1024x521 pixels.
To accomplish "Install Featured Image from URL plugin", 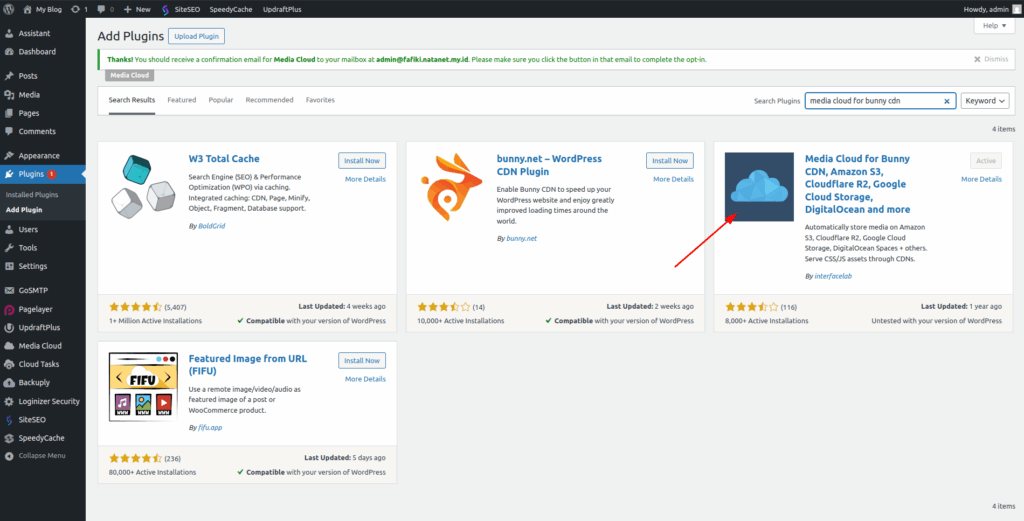I will point(362,360).
